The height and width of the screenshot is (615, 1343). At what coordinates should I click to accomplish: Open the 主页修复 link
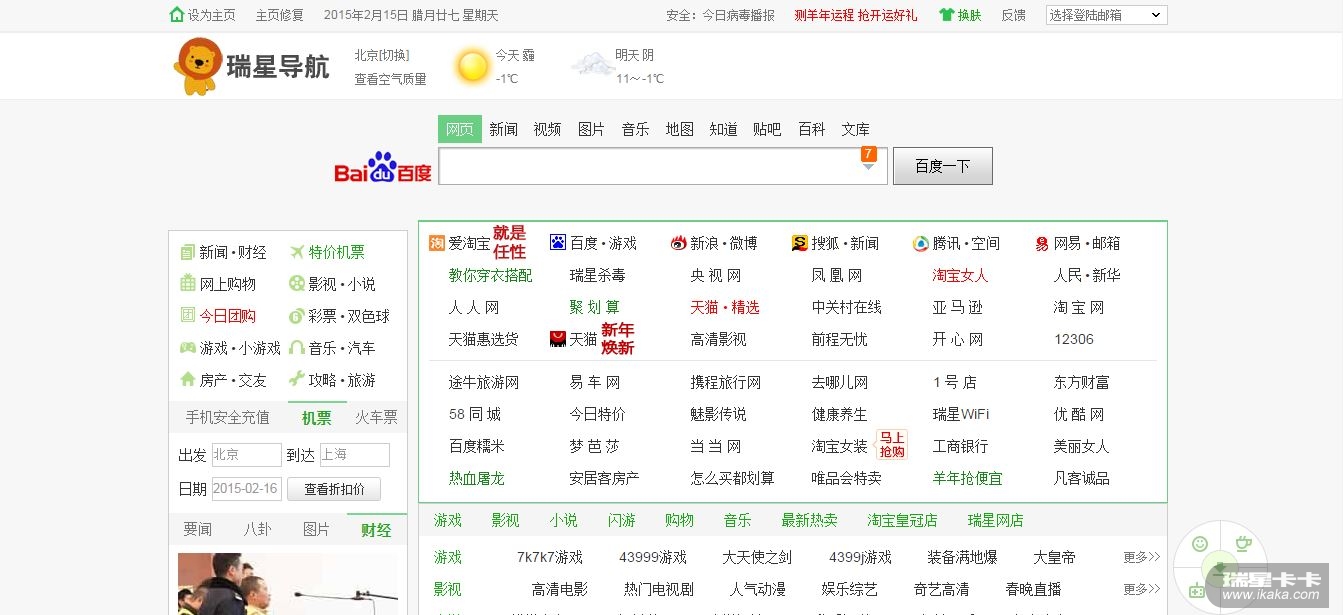(x=280, y=15)
